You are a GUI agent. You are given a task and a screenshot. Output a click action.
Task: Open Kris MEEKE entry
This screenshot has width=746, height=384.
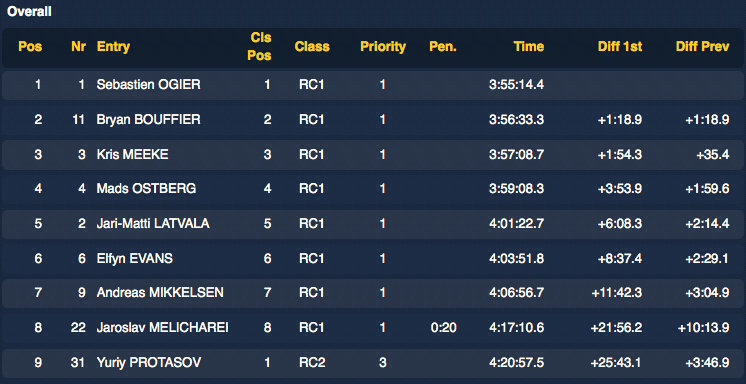point(132,154)
